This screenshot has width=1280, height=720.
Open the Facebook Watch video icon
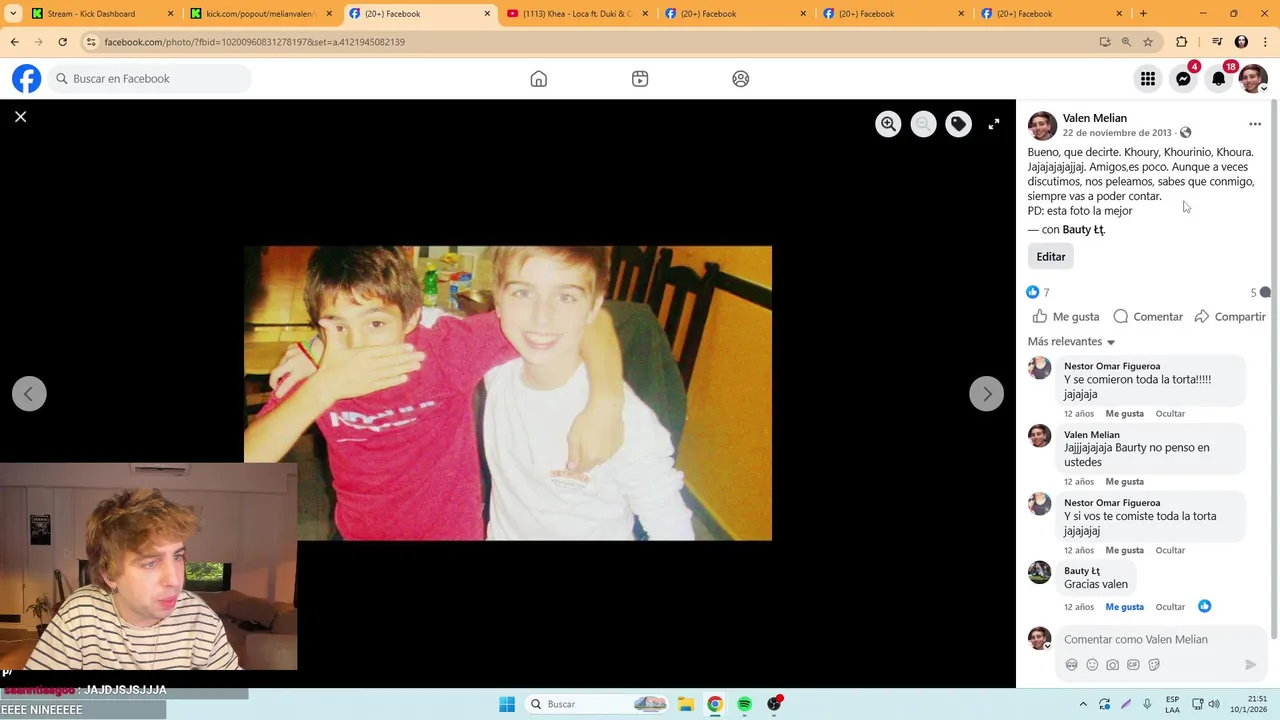click(640, 79)
